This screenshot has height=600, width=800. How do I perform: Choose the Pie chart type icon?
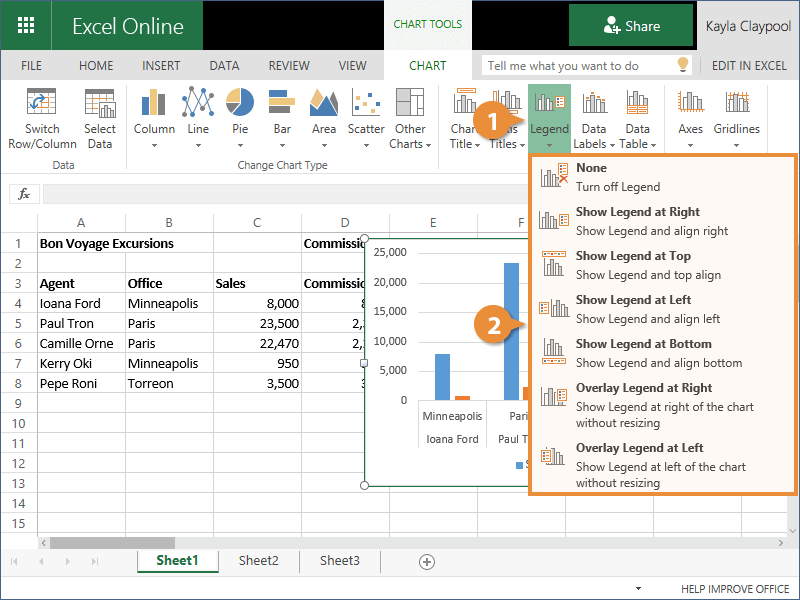[240, 103]
